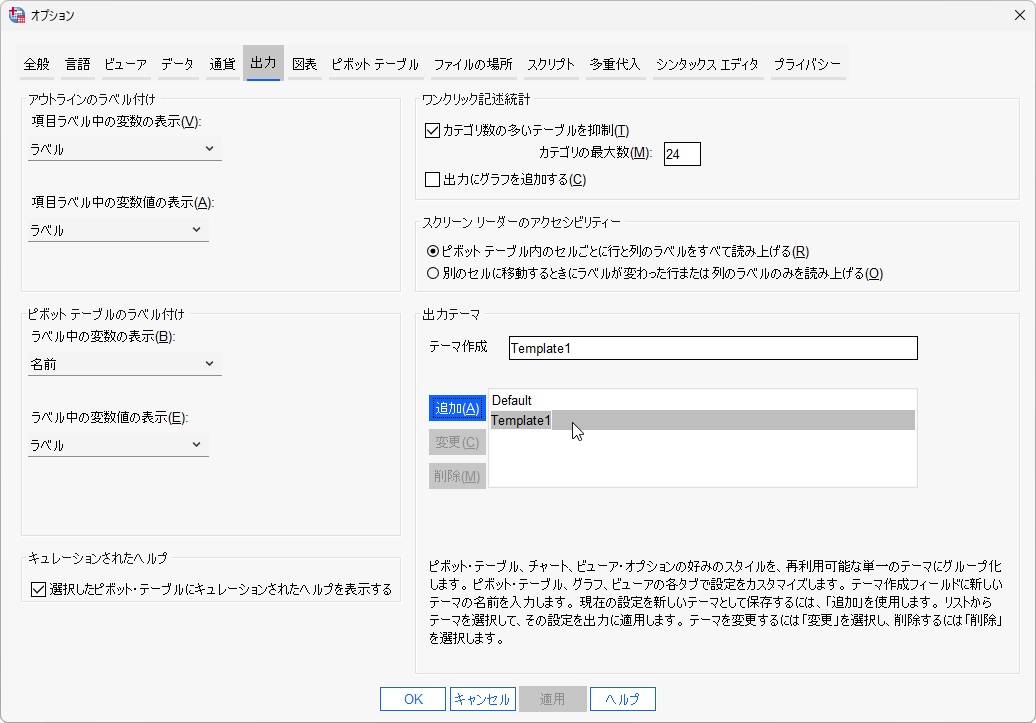Viewport: 1036px width, 723px height.
Task: Click the SPSS app icon in title bar
Action: pyautogui.click(x=17, y=15)
